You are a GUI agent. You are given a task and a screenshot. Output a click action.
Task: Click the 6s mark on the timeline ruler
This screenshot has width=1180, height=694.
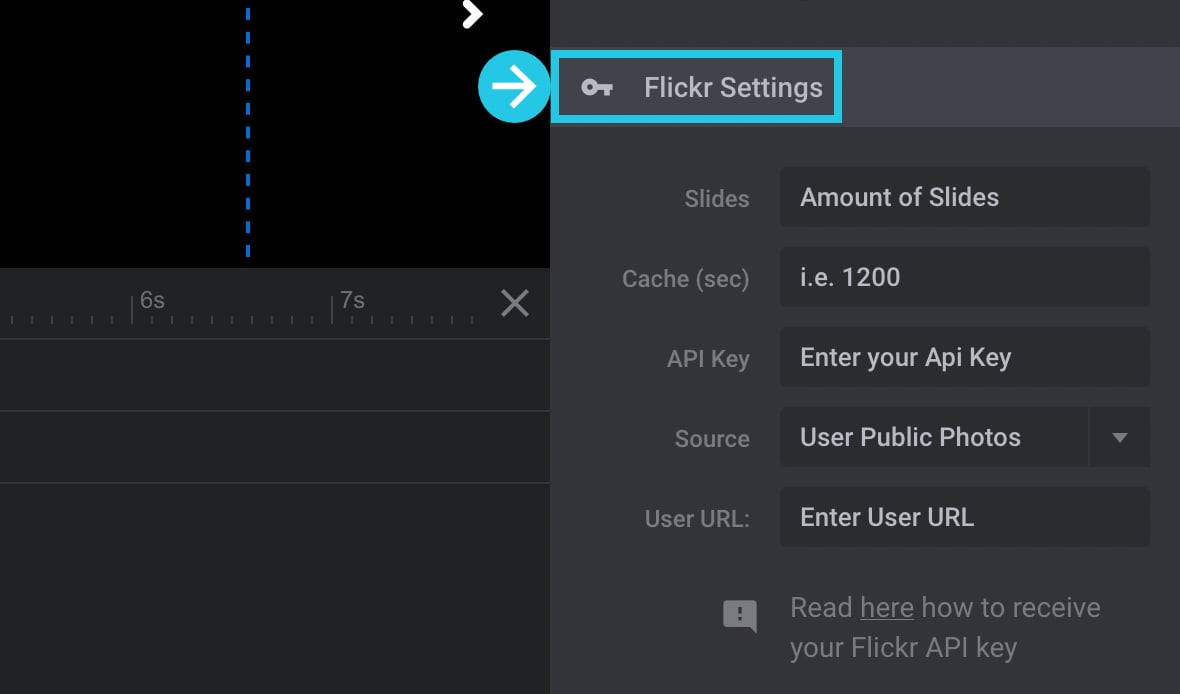152,300
